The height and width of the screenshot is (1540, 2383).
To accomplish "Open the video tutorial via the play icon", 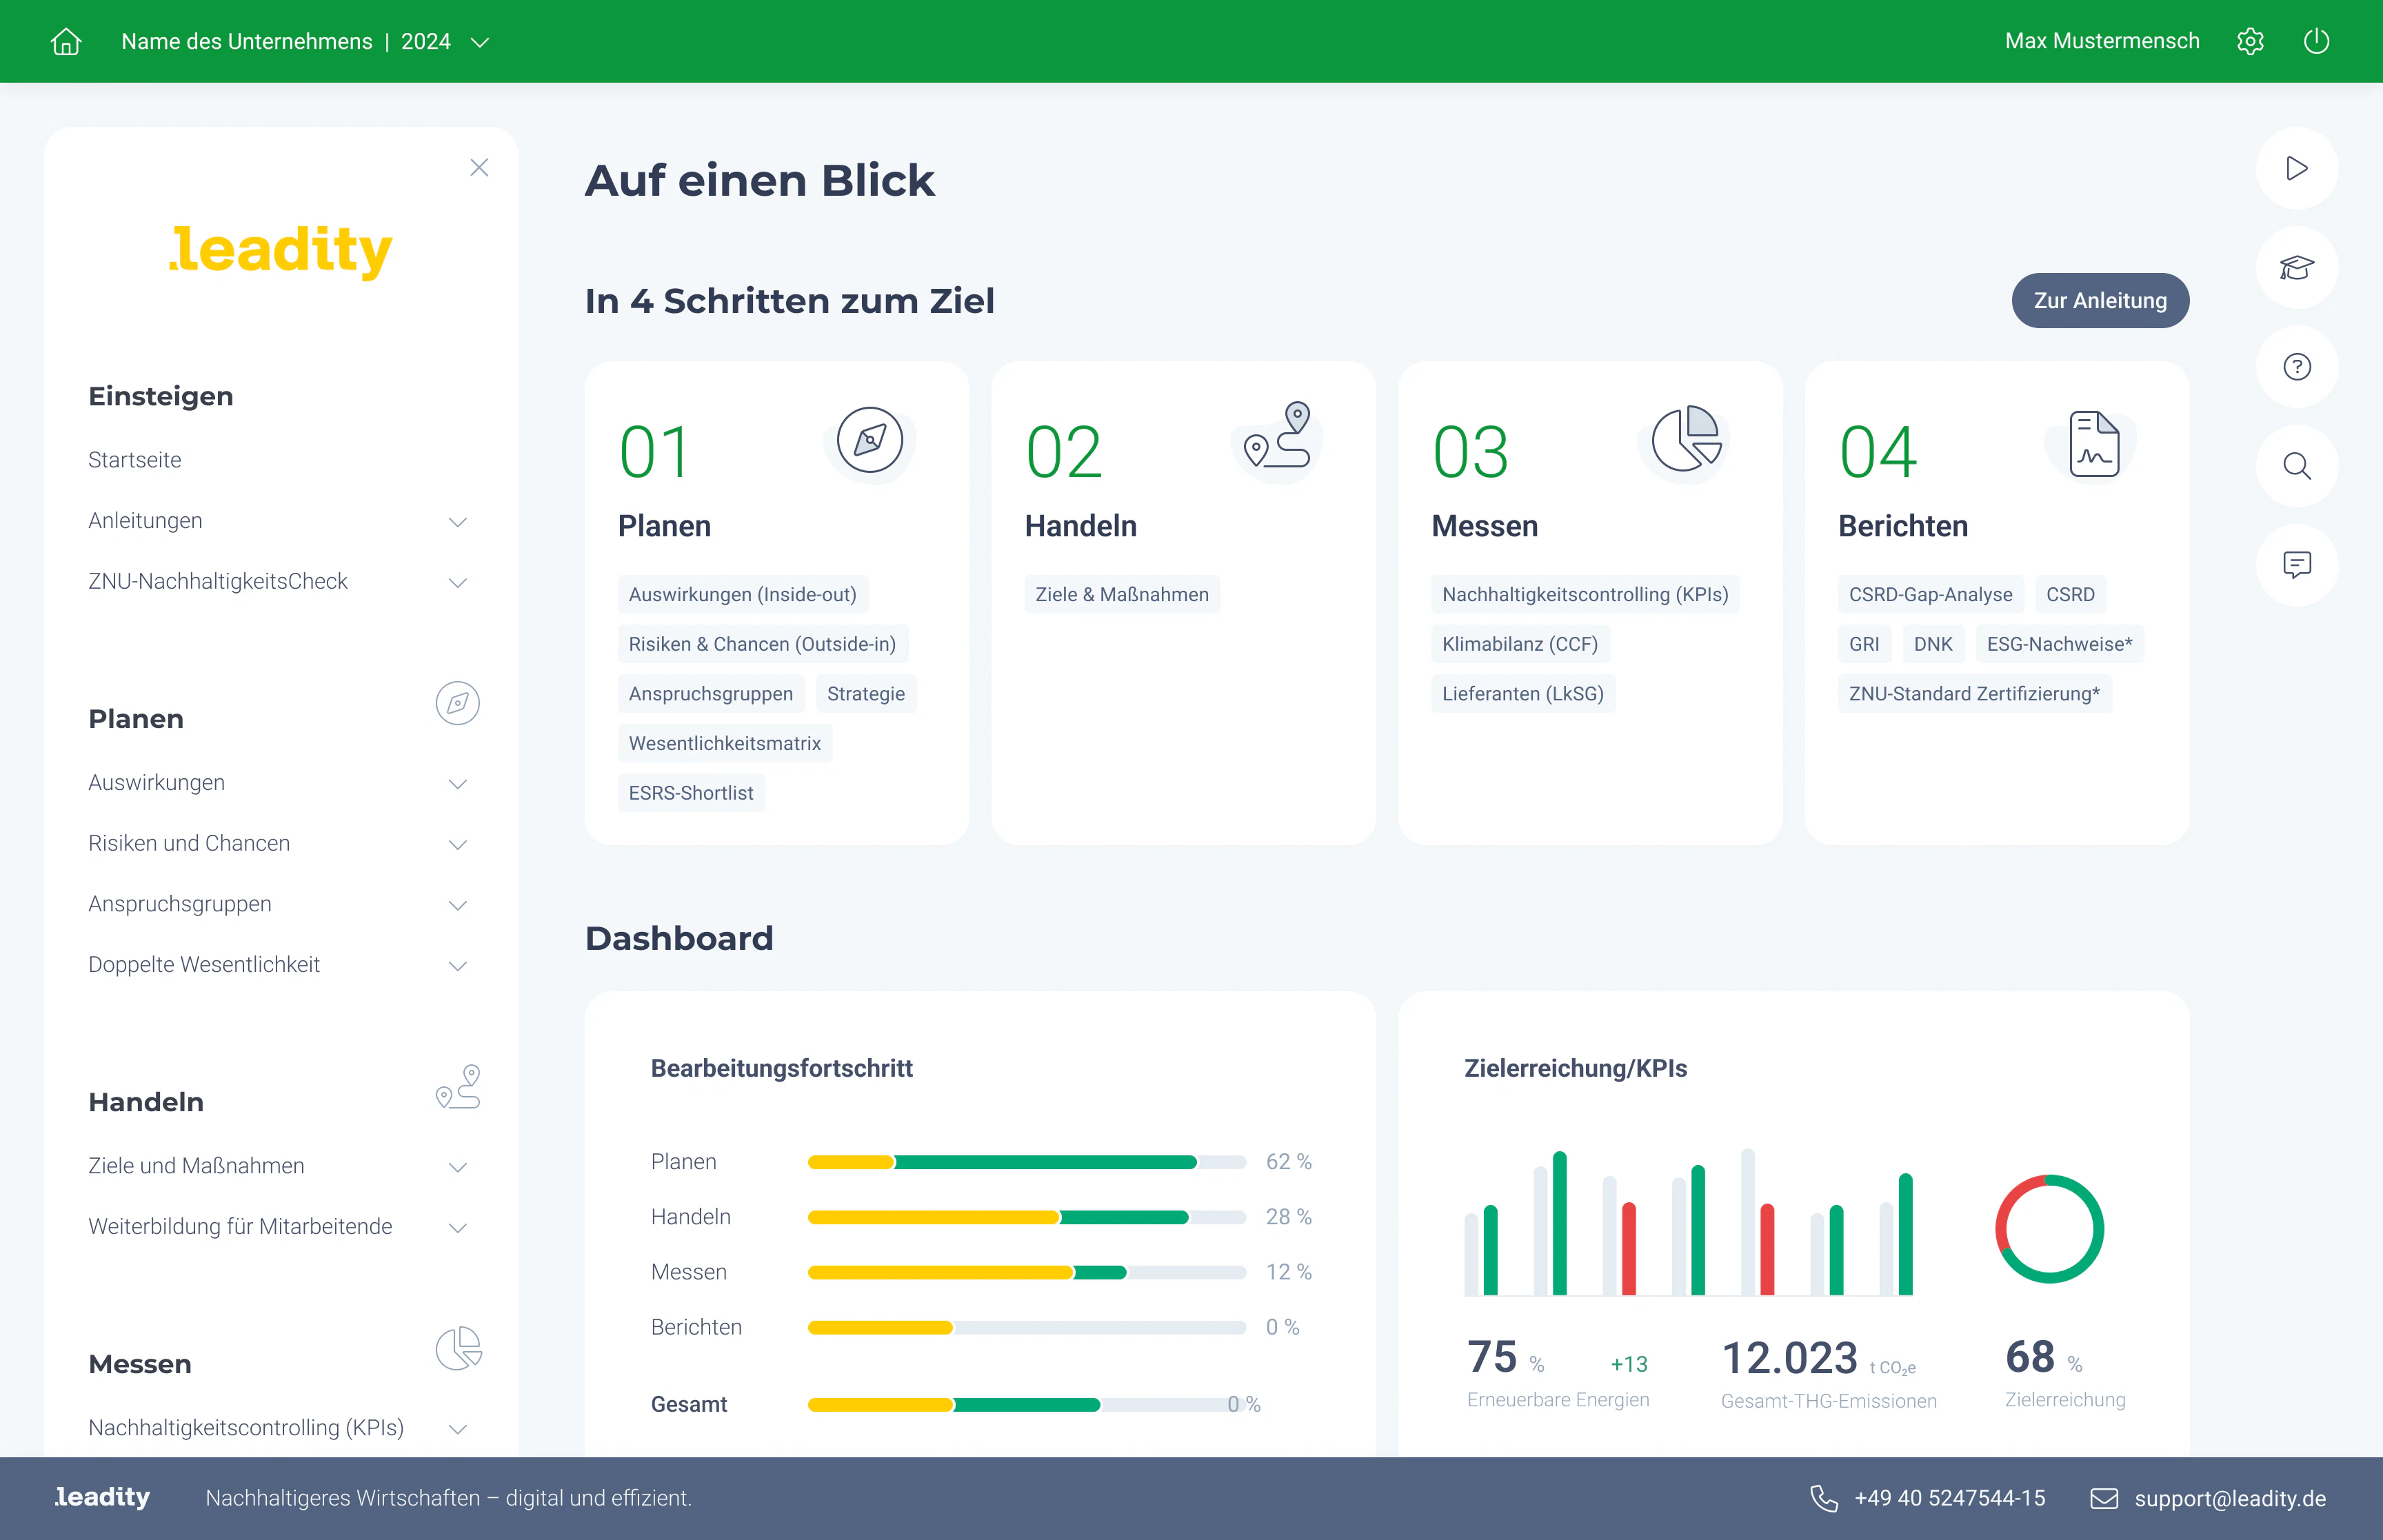I will pyautogui.click(x=2296, y=168).
